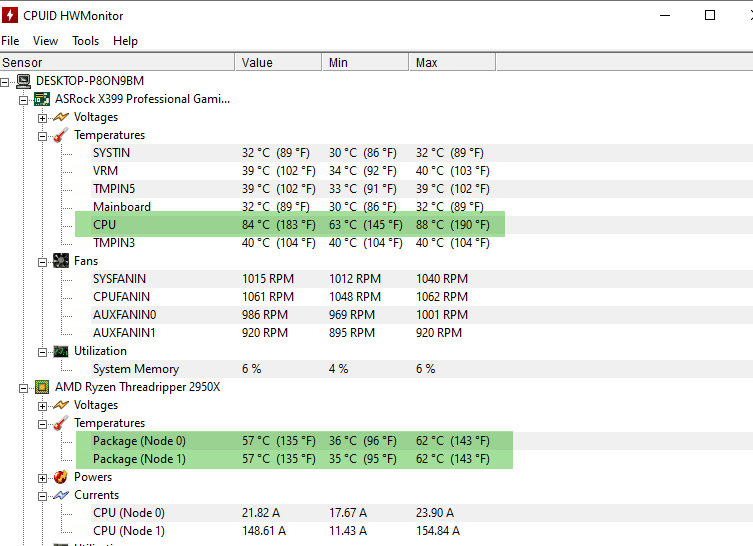This screenshot has width=753, height=546.
Task: Click the 21.82 A current value
Action: (261, 513)
